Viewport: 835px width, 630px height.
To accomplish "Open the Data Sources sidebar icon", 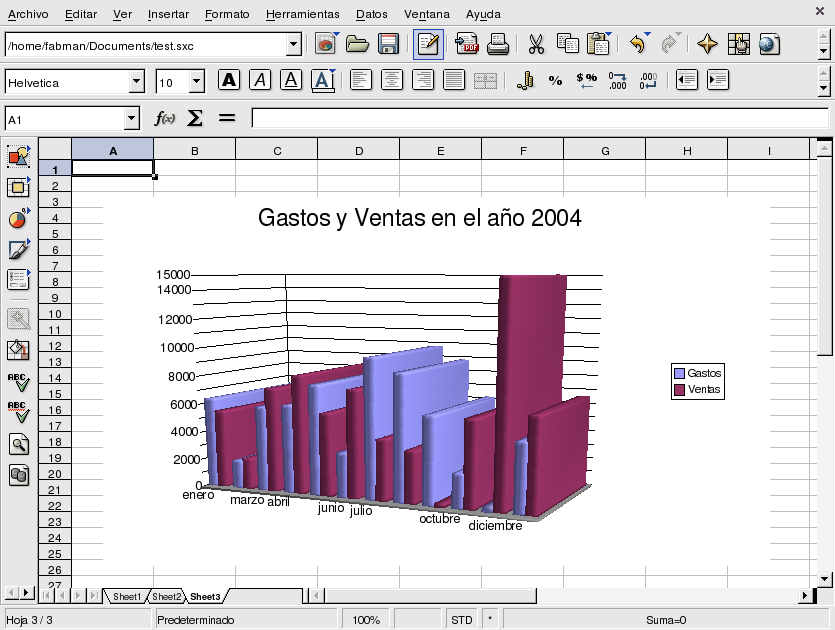I will [x=19, y=475].
